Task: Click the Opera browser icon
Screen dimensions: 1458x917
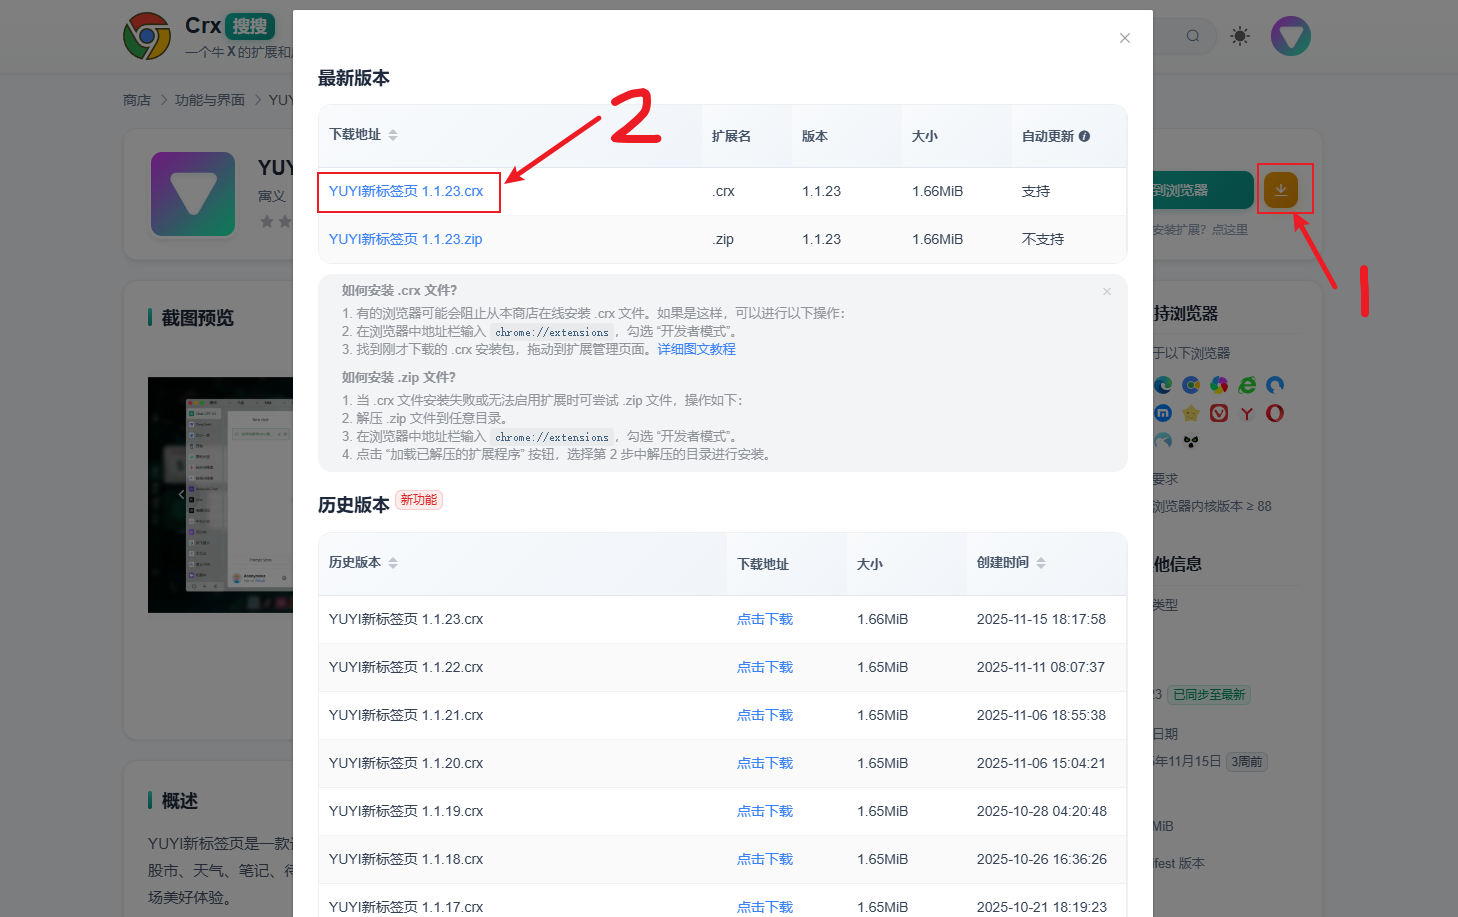Action: (x=1275, y=413)
